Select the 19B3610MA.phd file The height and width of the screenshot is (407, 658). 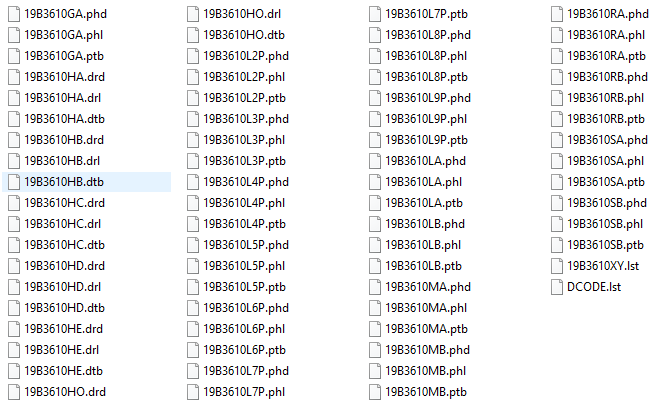tap(428, 287)
